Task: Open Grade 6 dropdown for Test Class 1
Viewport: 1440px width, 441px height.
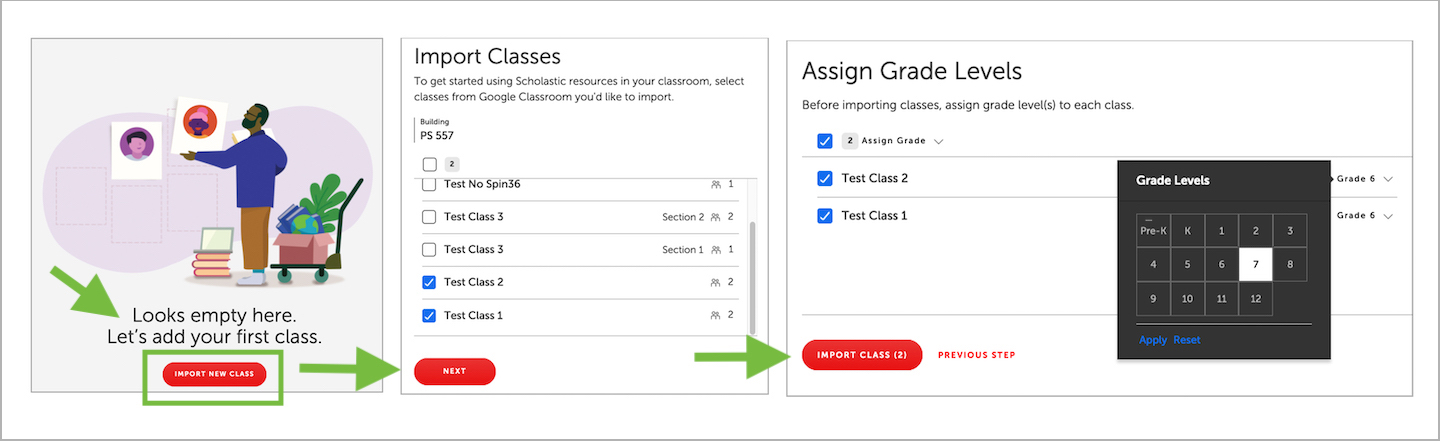Action: [x=1388, y=216]
